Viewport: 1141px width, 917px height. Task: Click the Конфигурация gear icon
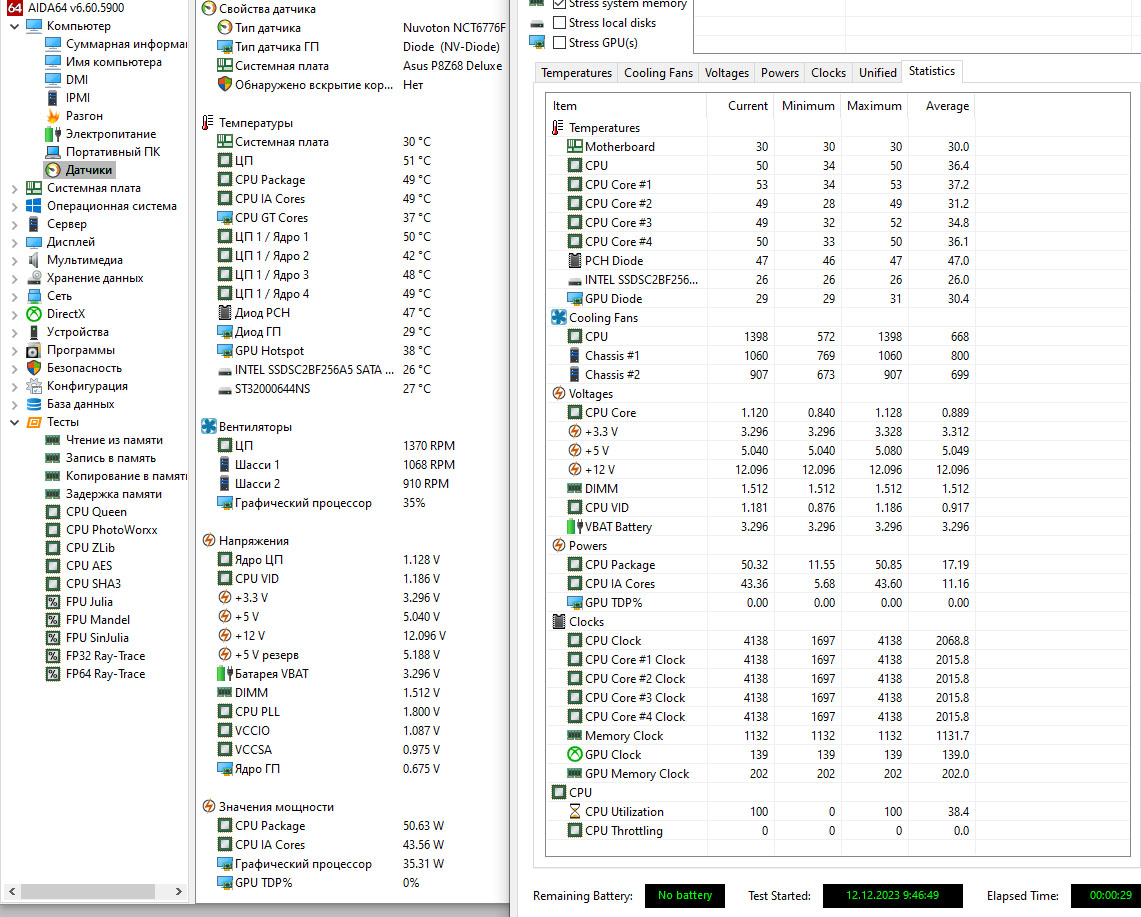[x=33, y=386]
